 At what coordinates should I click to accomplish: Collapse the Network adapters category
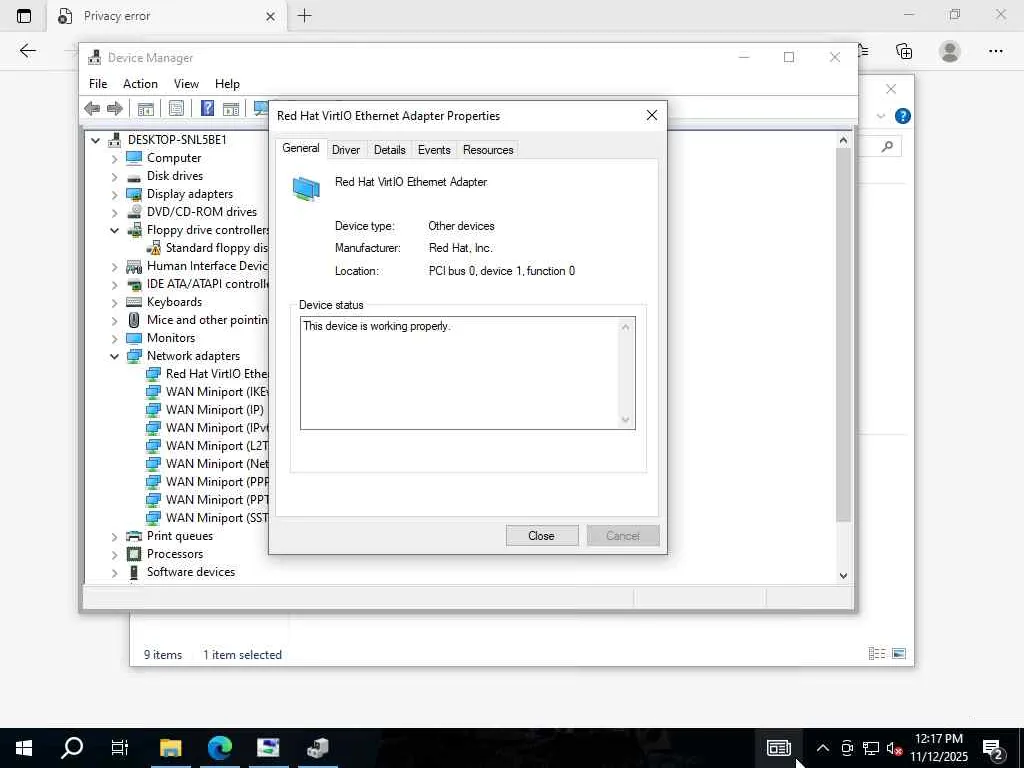114,356
